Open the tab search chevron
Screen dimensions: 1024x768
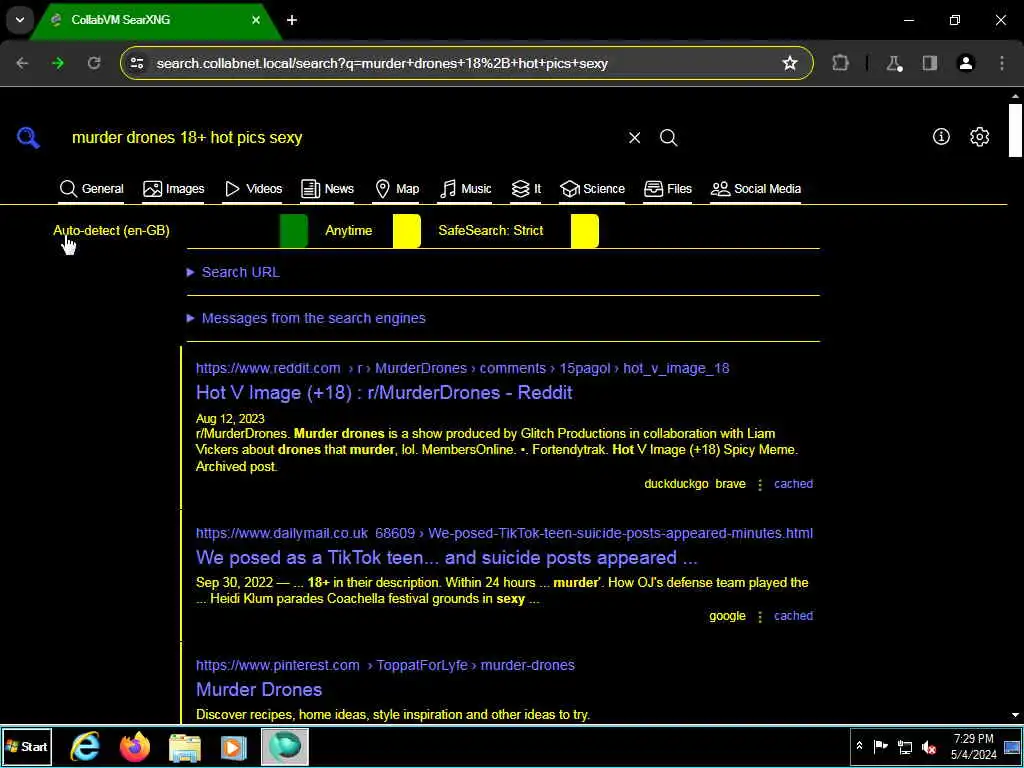point(20,20)
